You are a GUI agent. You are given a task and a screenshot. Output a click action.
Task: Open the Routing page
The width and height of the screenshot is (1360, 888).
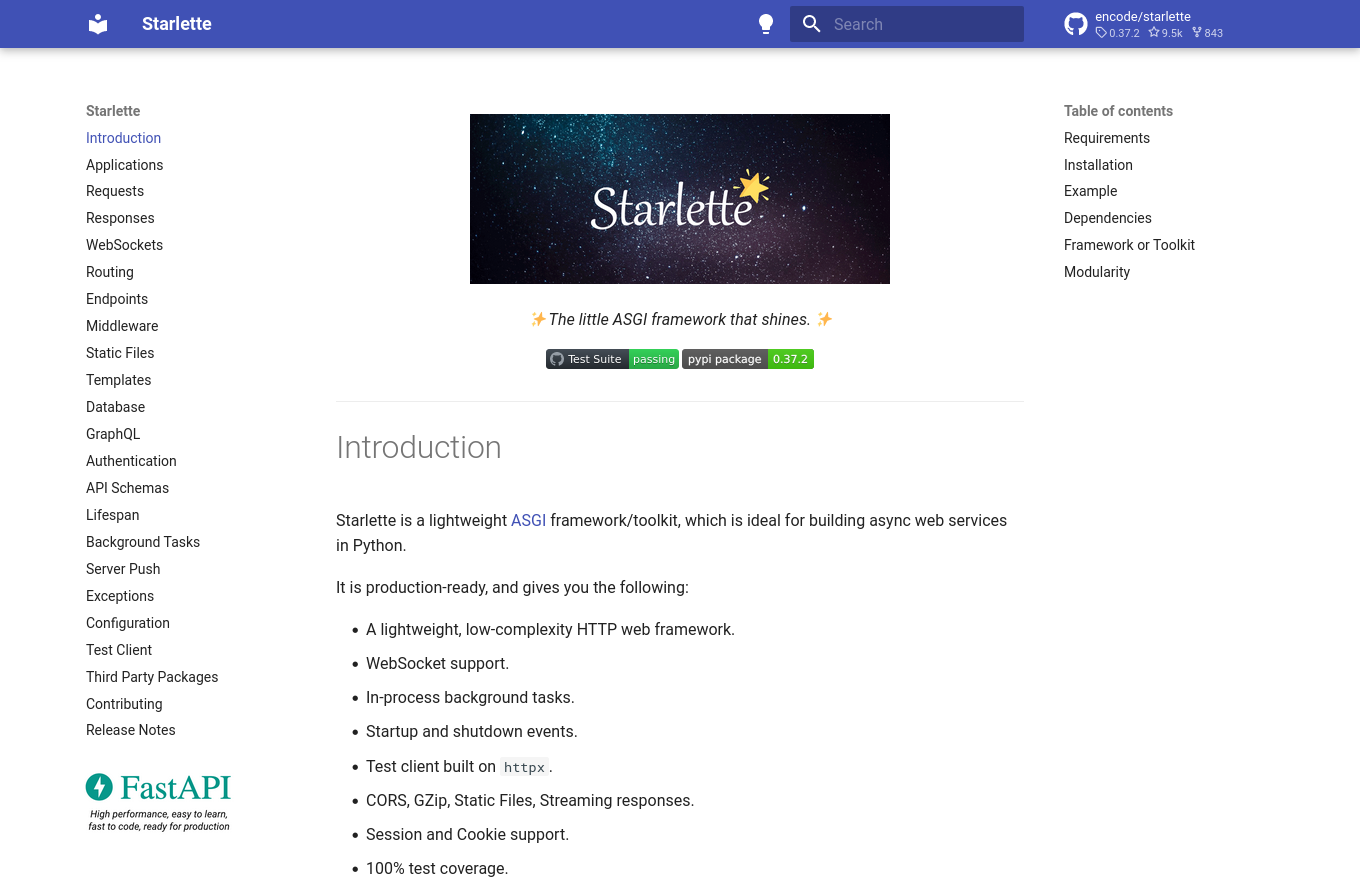coord(110,272)
